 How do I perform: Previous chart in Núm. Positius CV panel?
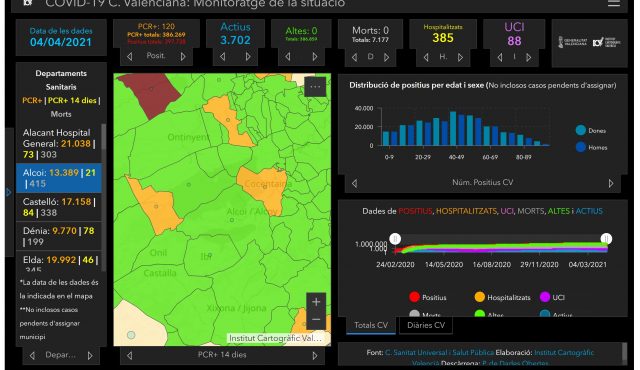click(x=354, y=184)
